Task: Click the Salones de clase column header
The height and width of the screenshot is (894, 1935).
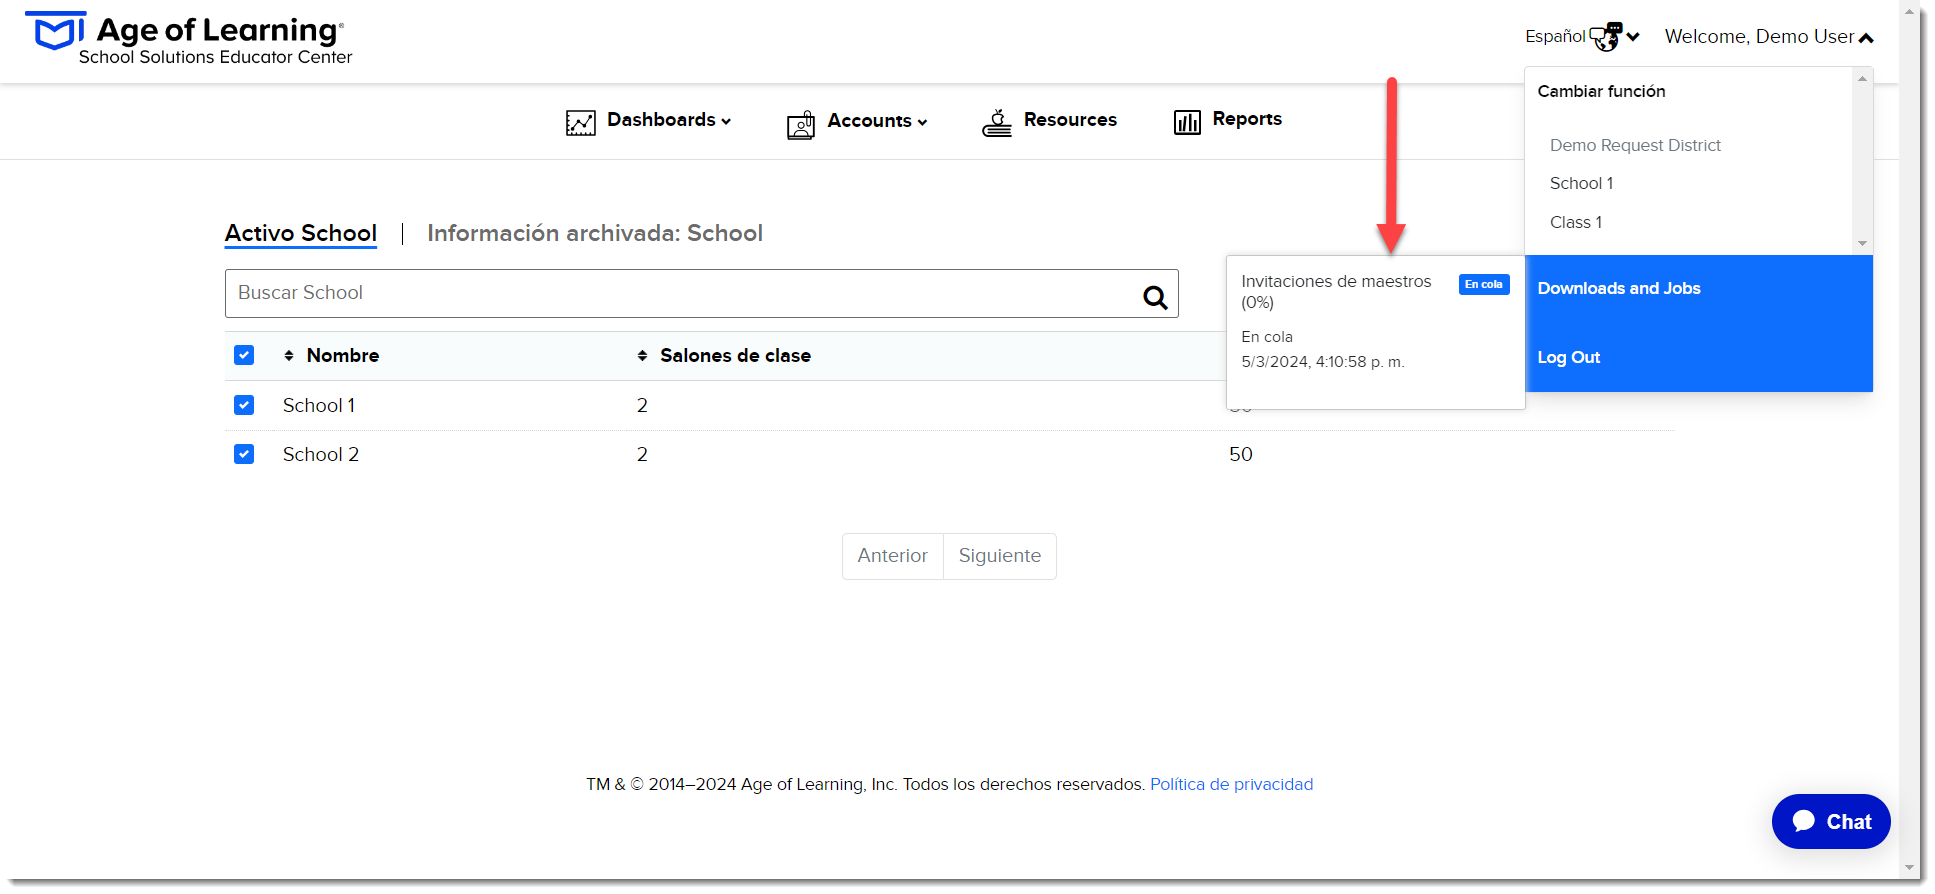Action: [735, 355]
